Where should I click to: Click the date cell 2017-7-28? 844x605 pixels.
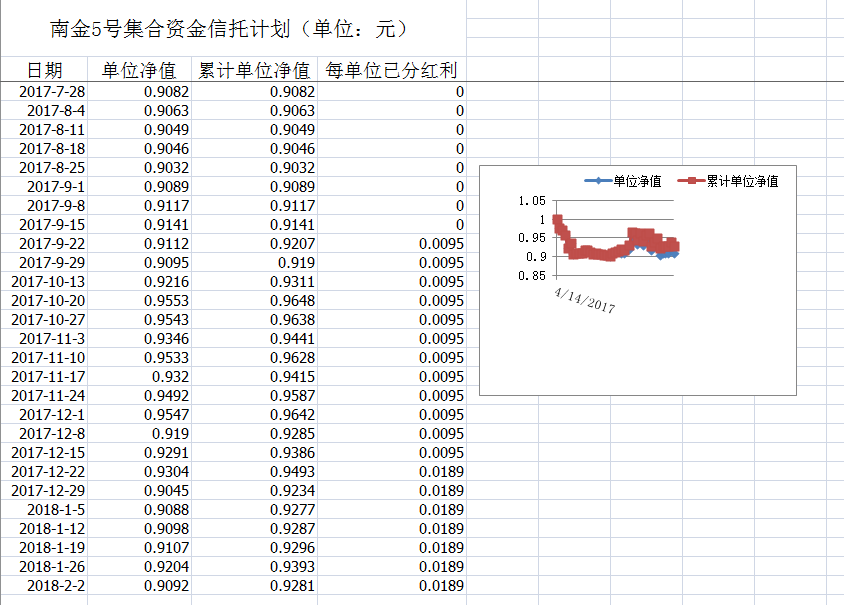pos(52,92)
